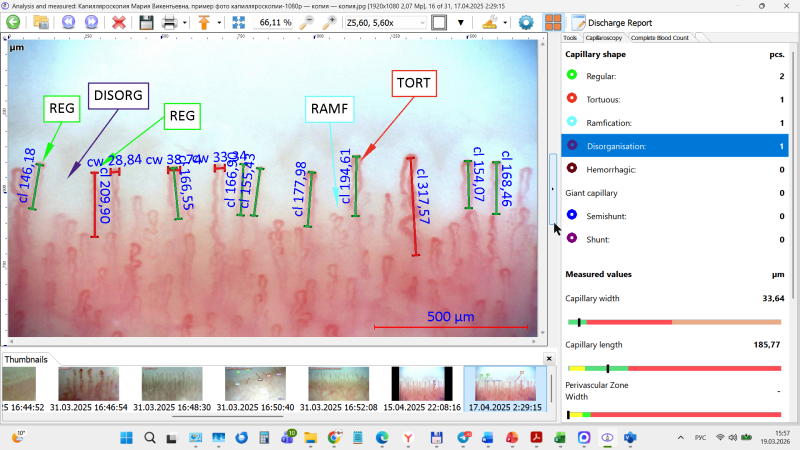The width and height of the screenshot is (800, 450).
Task: Show hidden system tray icons
Action: (681, 437)
